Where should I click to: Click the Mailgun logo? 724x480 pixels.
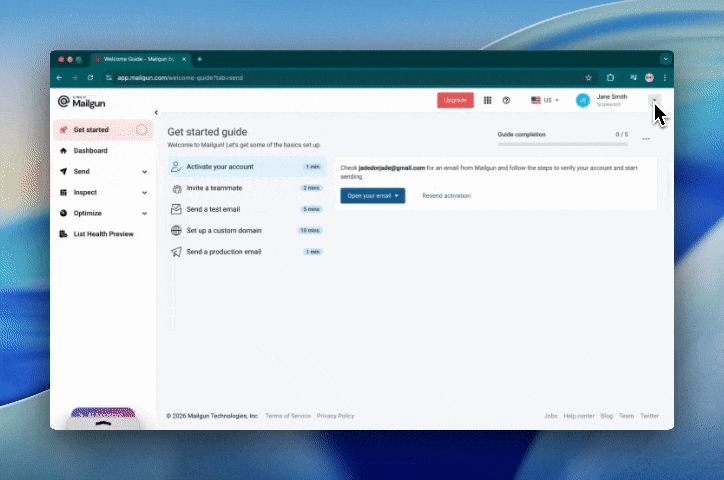(82, 102)
